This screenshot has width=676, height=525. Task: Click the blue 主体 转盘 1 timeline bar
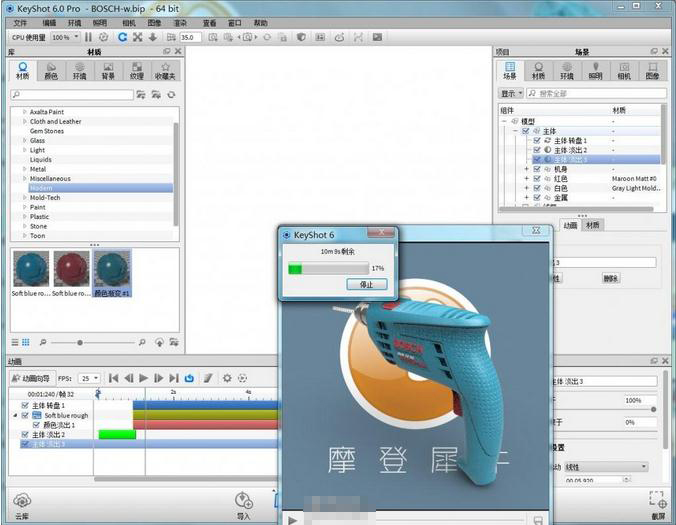pyautogui.click(x=206, y=405)
